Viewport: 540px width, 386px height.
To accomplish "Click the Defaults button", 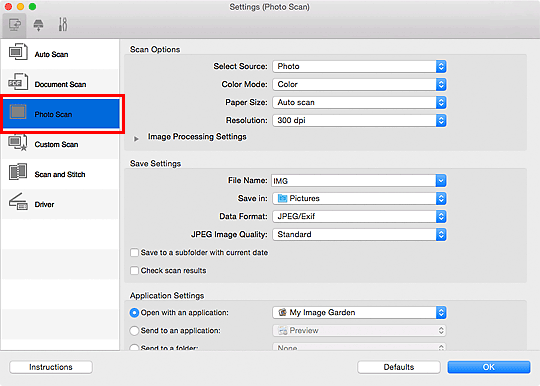I will 399,367.
